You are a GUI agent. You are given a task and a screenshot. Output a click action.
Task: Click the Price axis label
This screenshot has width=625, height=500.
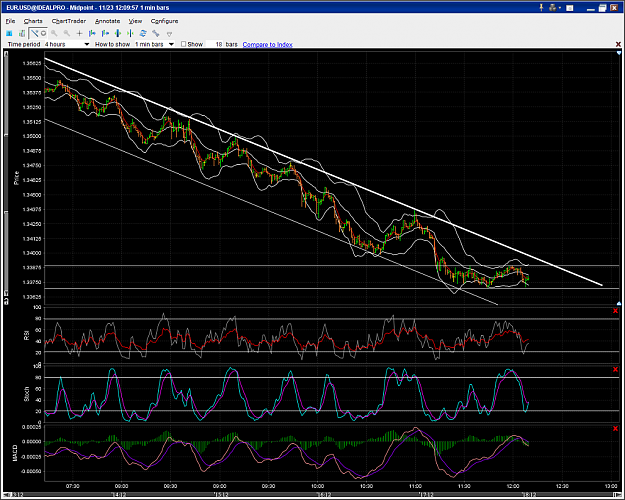pyautogui.click(x=16, y=178)
